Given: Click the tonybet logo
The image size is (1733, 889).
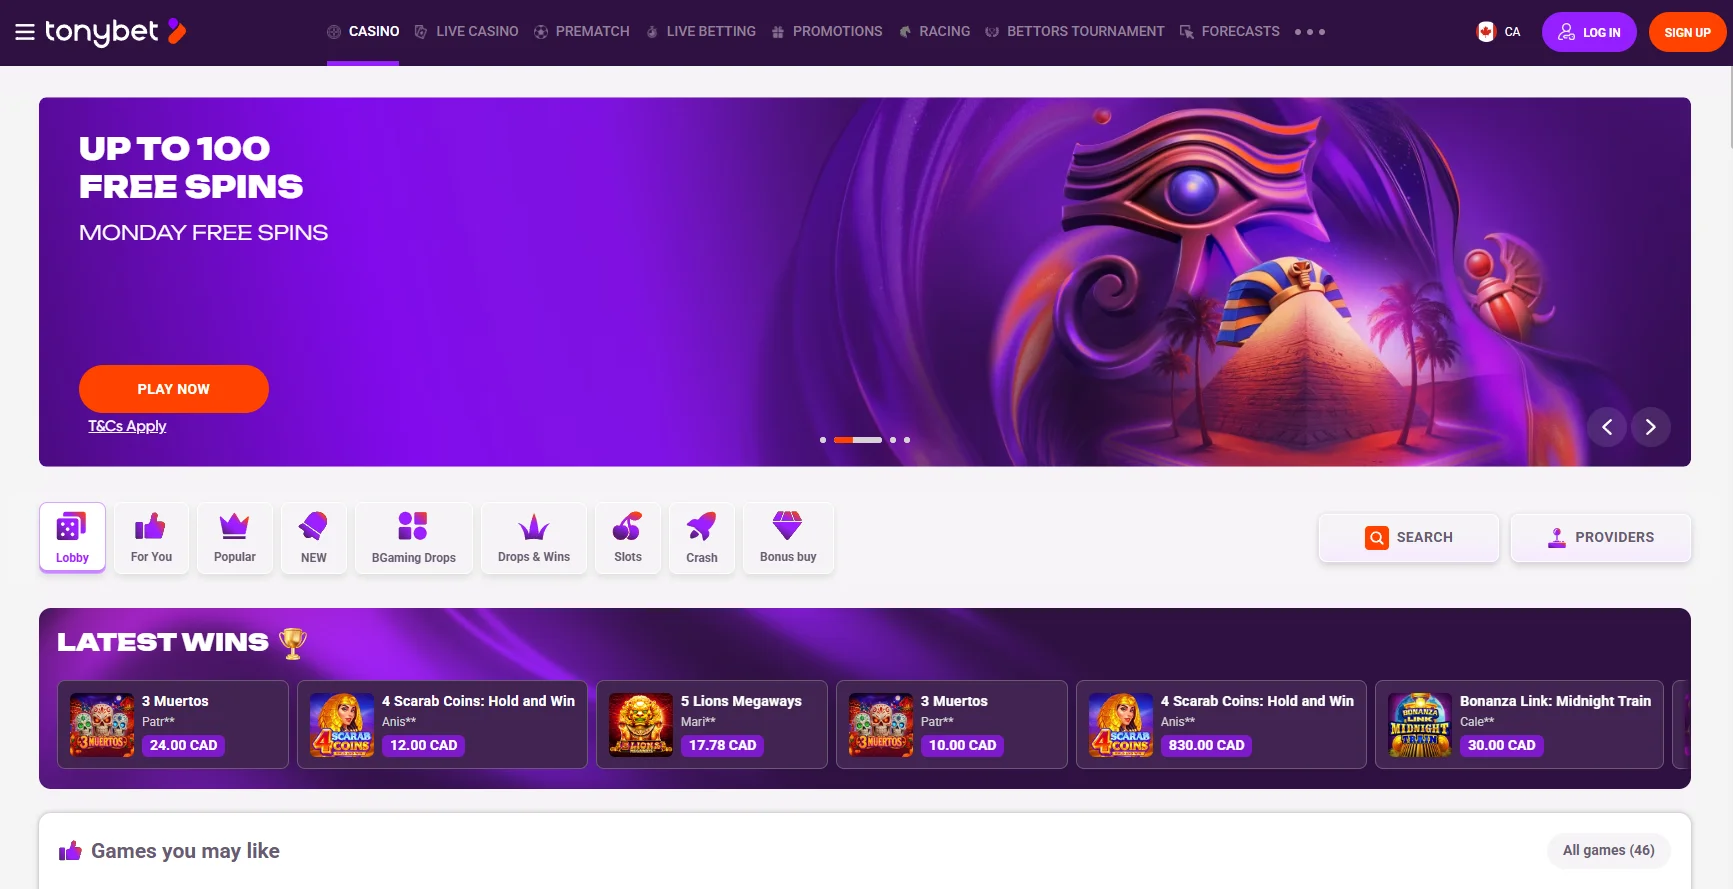Looking at the screenshot, I should point(115,32).
